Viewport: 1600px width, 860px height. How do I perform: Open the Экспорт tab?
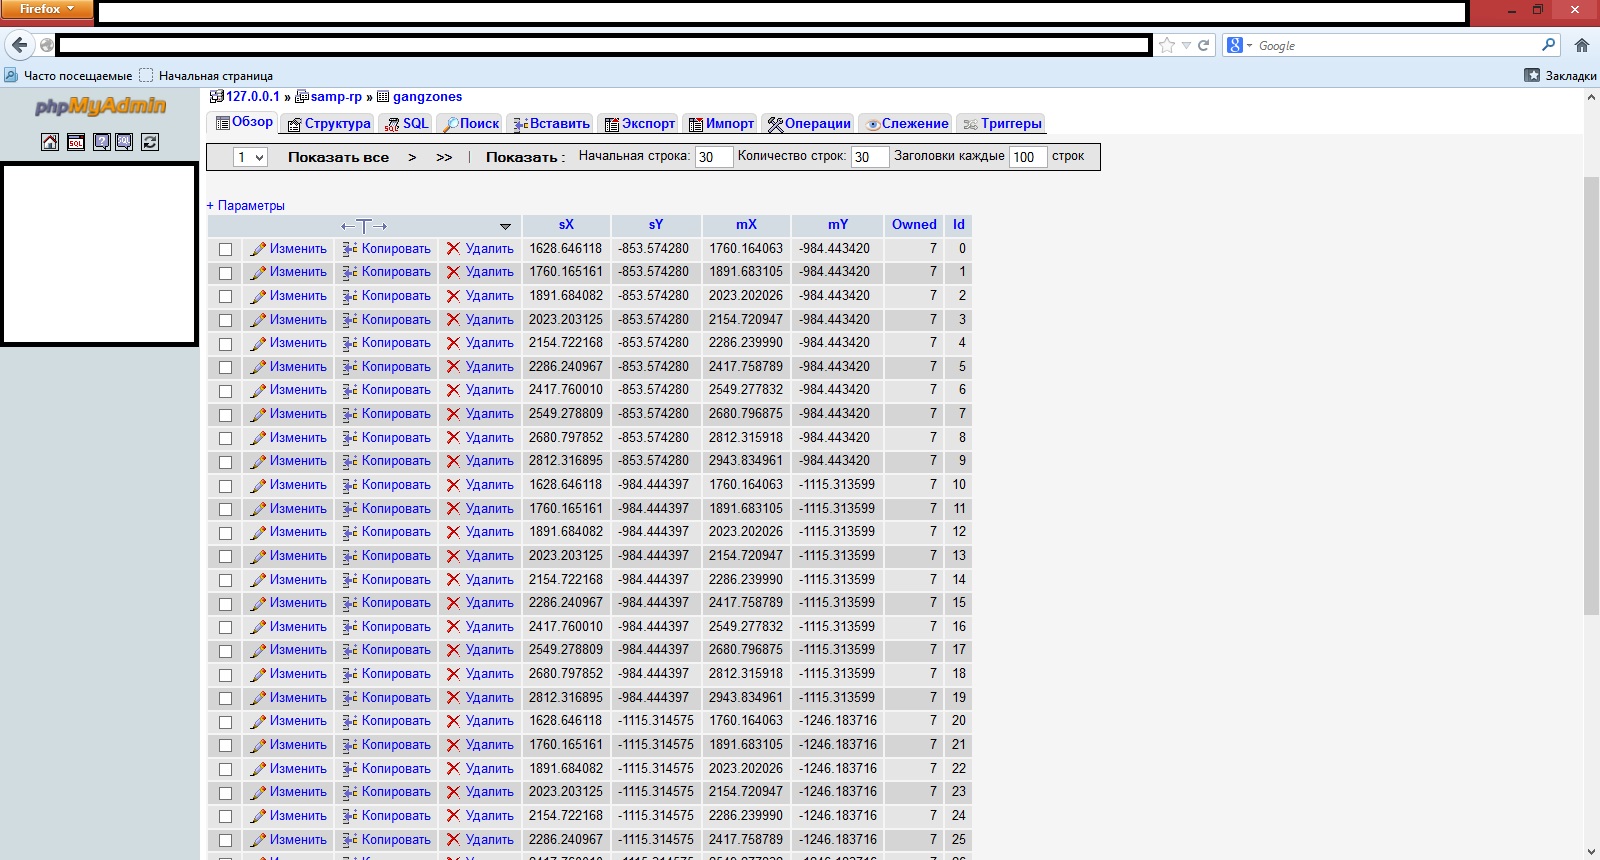(x=640, y=124)
